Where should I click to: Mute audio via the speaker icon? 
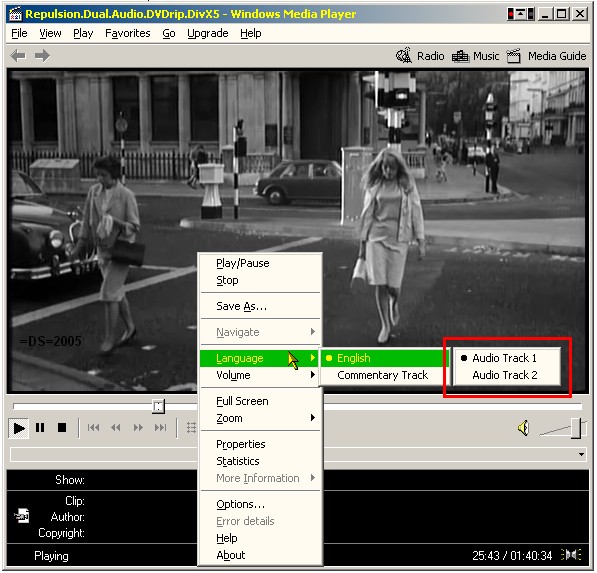click(524, 429)
